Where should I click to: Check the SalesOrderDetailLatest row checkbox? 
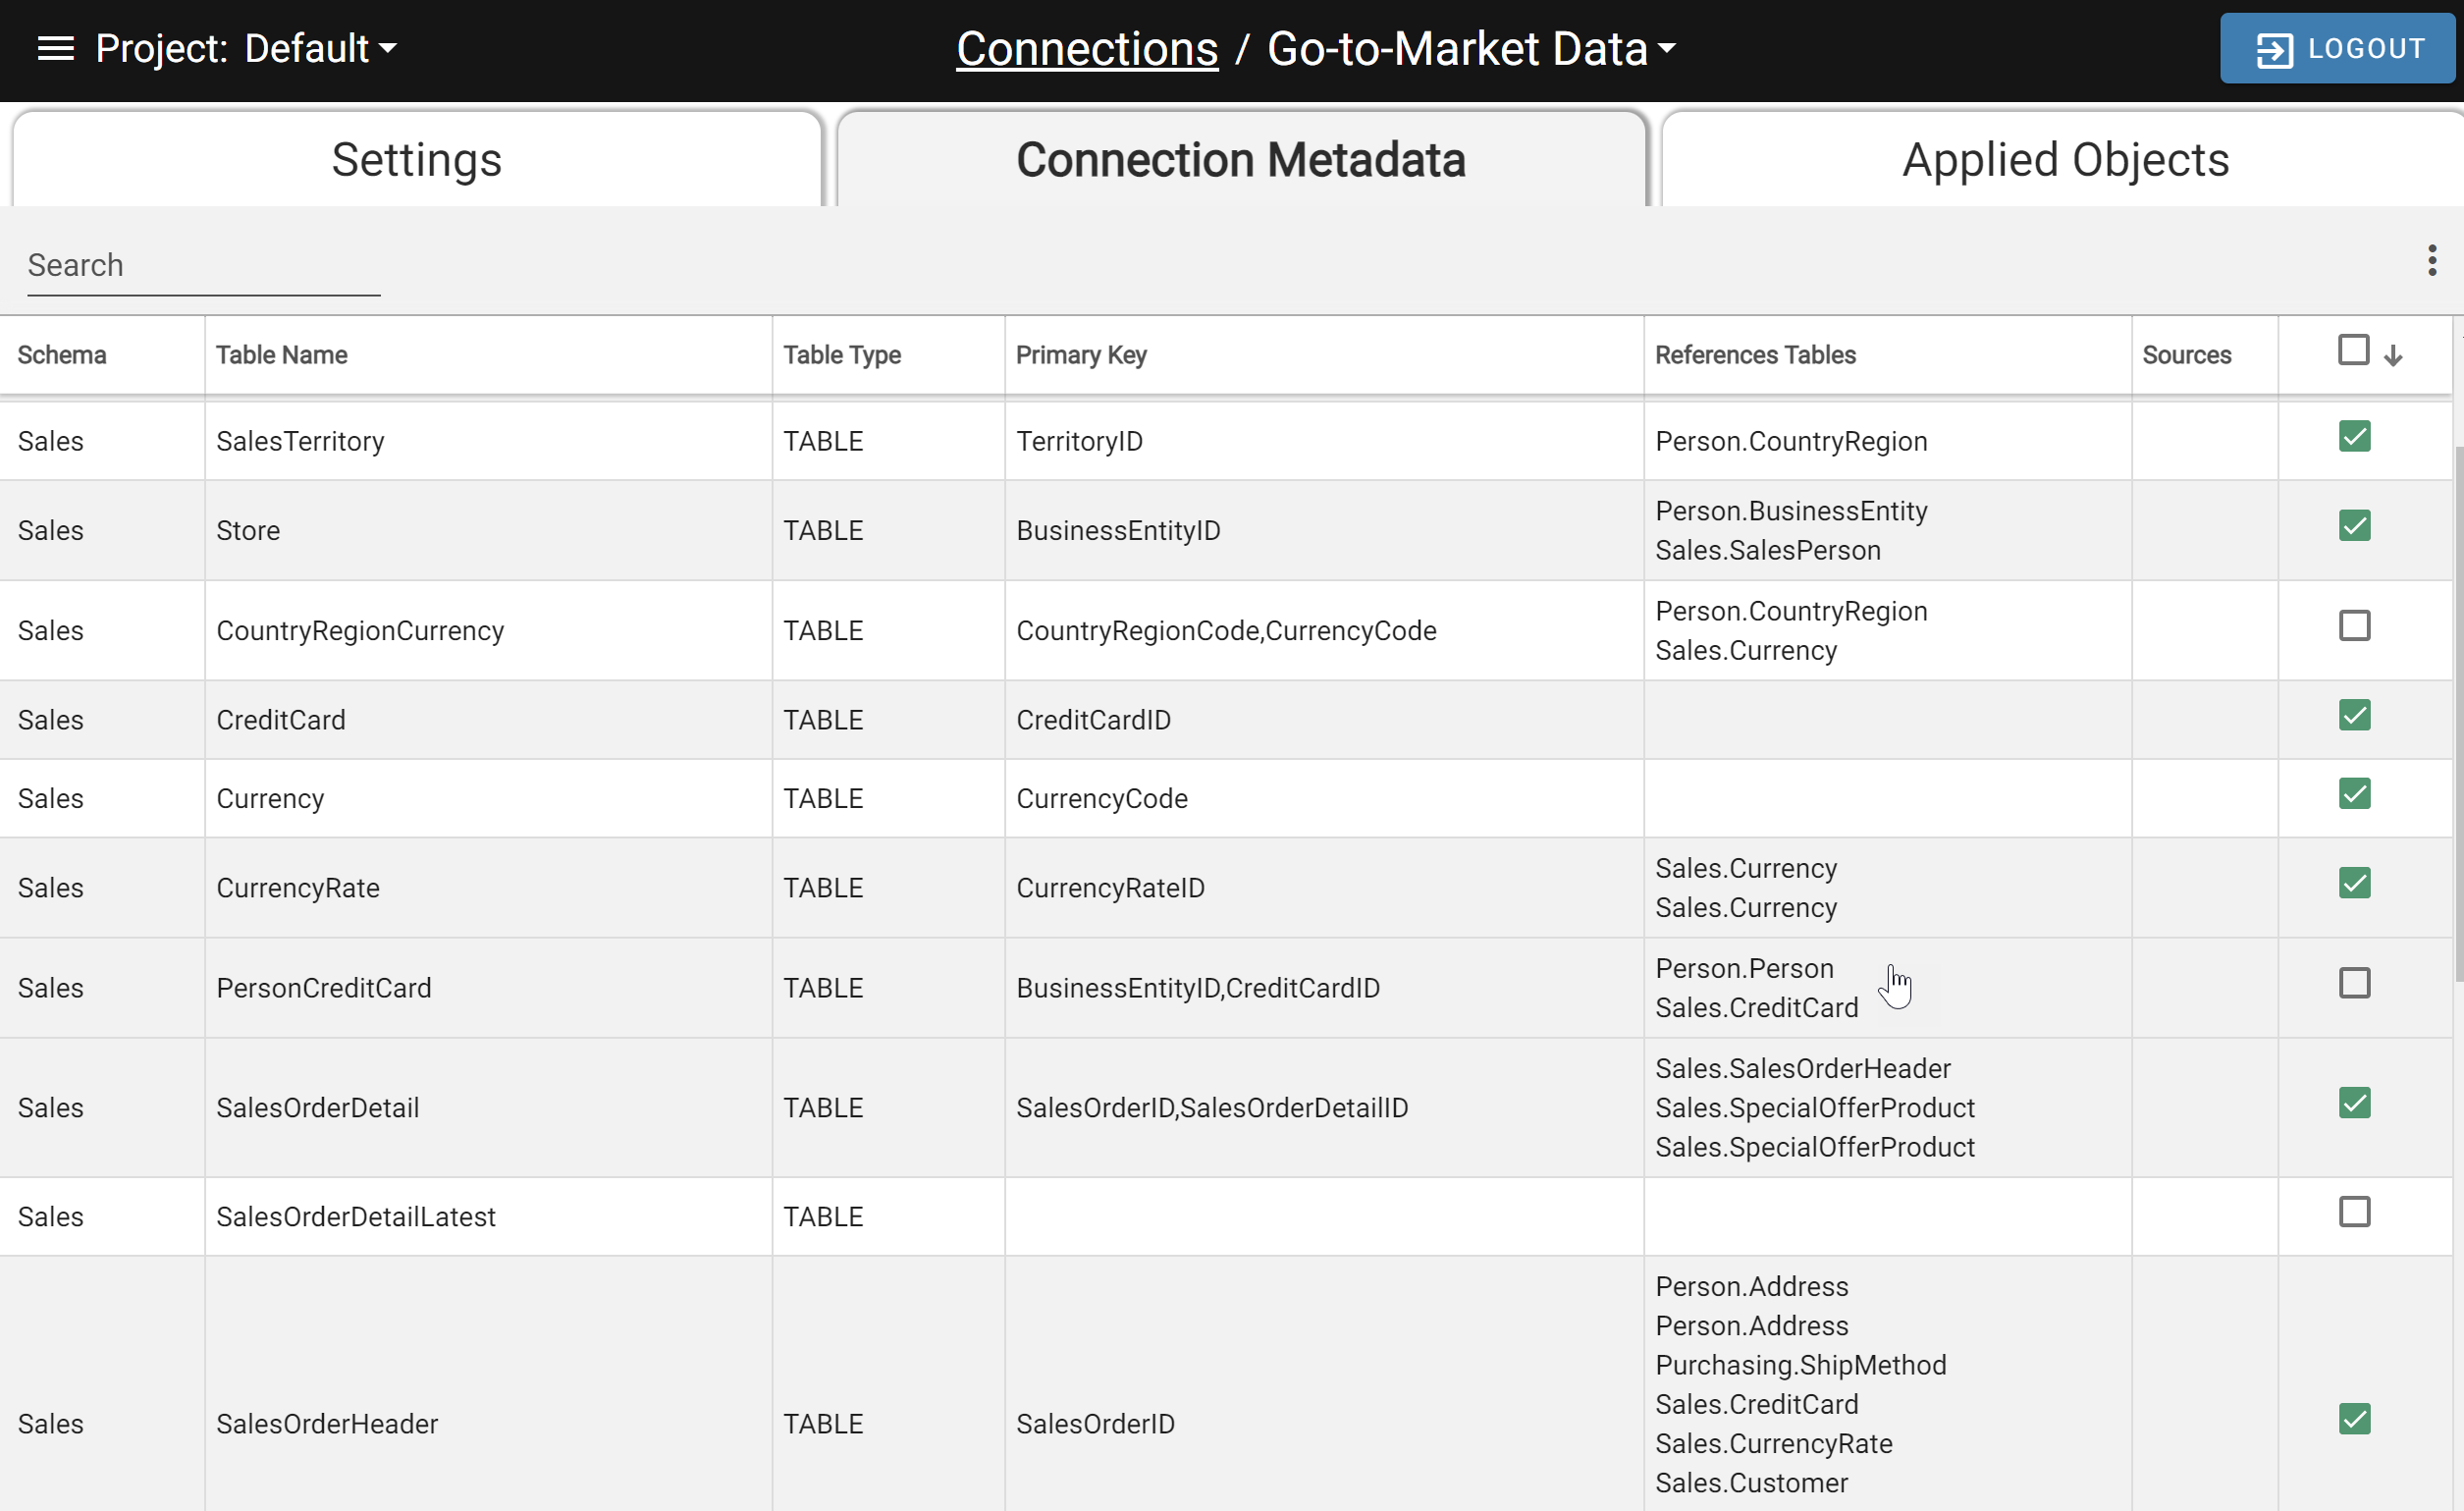pos(2354,1212)
